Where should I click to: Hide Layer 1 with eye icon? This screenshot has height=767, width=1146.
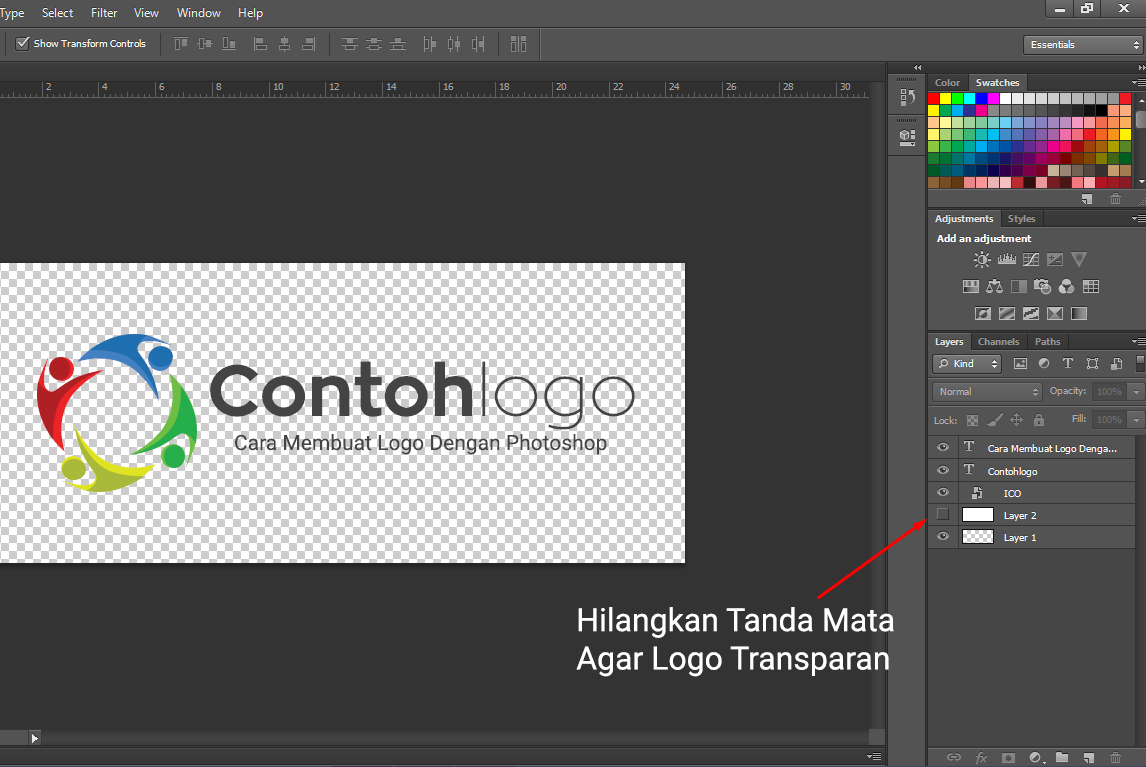(943, 536)
